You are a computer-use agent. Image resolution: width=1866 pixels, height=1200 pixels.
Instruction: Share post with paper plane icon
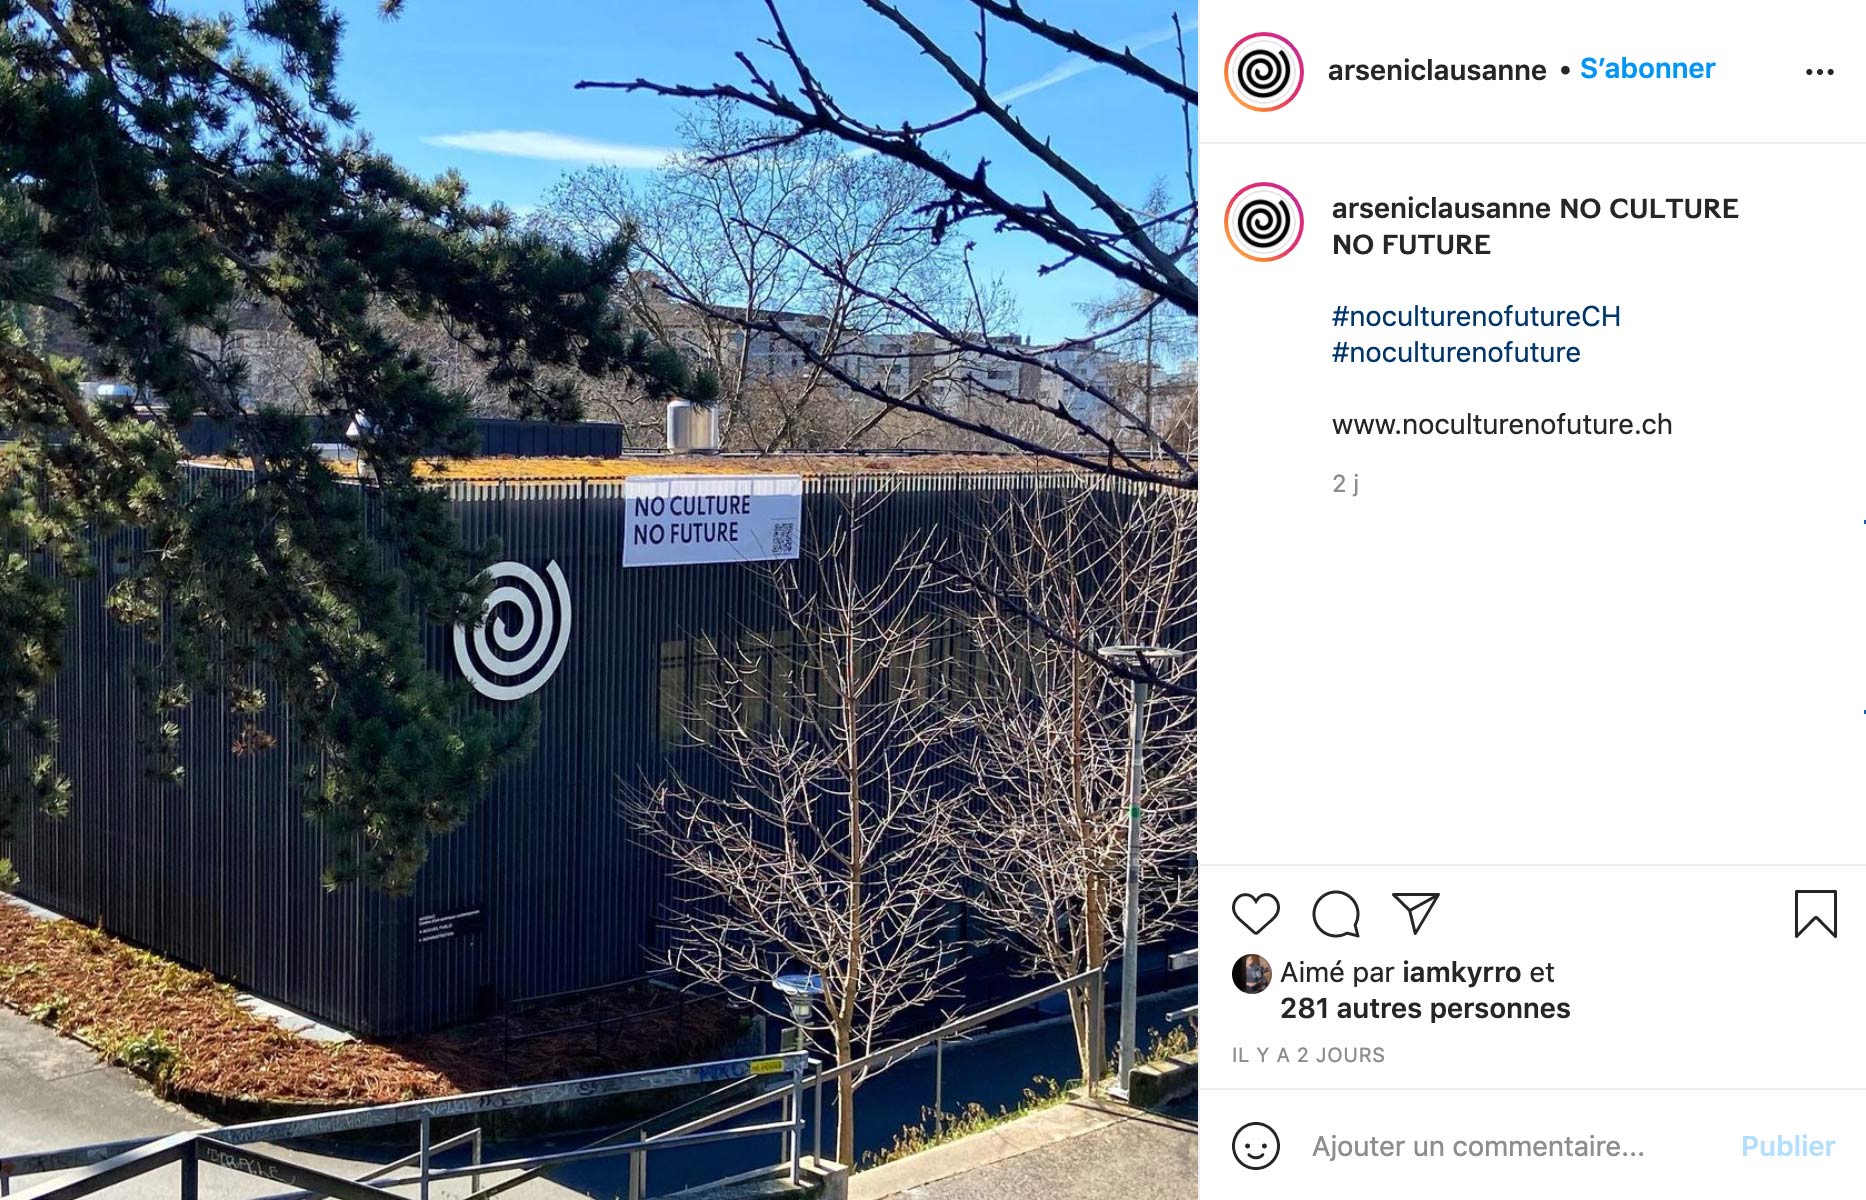1415,913
